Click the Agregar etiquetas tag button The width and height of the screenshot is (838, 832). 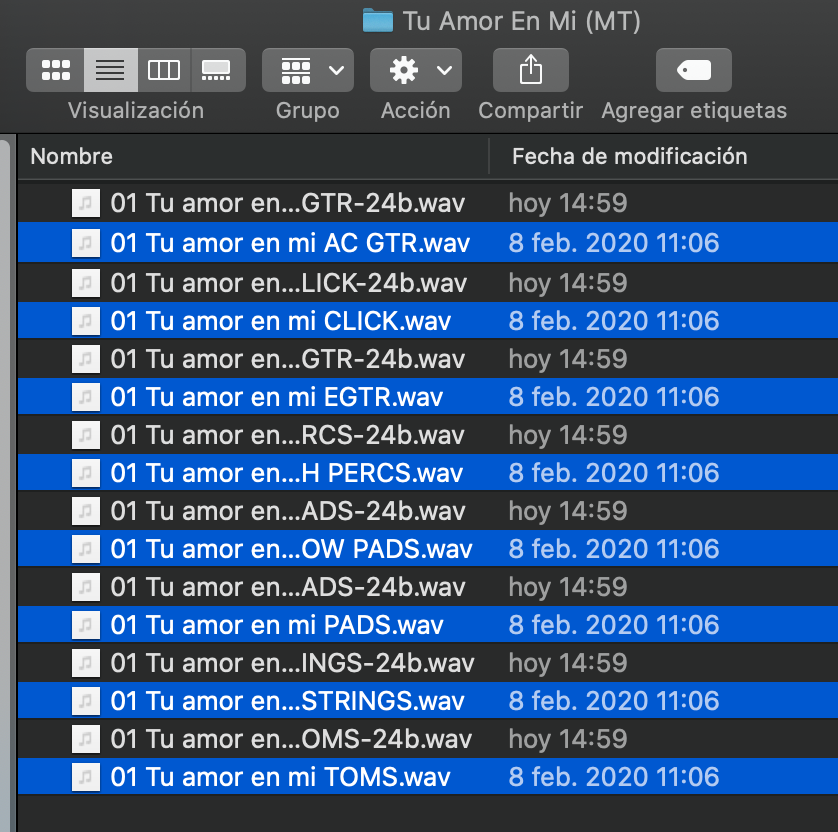694,70
